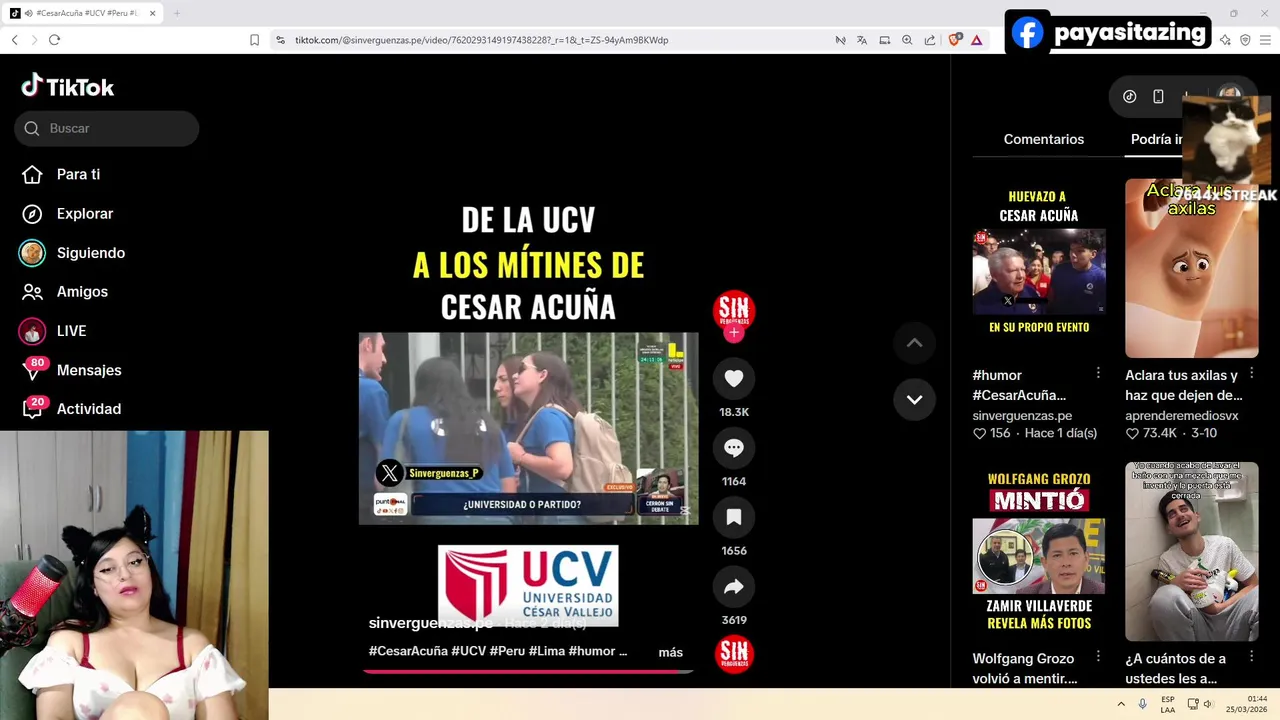Image resolution: width=1280 pixels, height=720 pixels.
Task: Share the video using the arrow icon
Action: coord(734,587)
